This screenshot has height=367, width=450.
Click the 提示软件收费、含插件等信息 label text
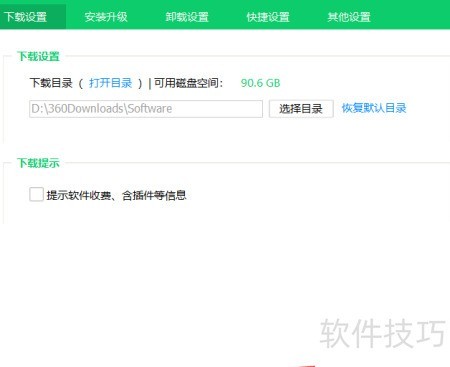pyautogui.click(x=116, y=195)
